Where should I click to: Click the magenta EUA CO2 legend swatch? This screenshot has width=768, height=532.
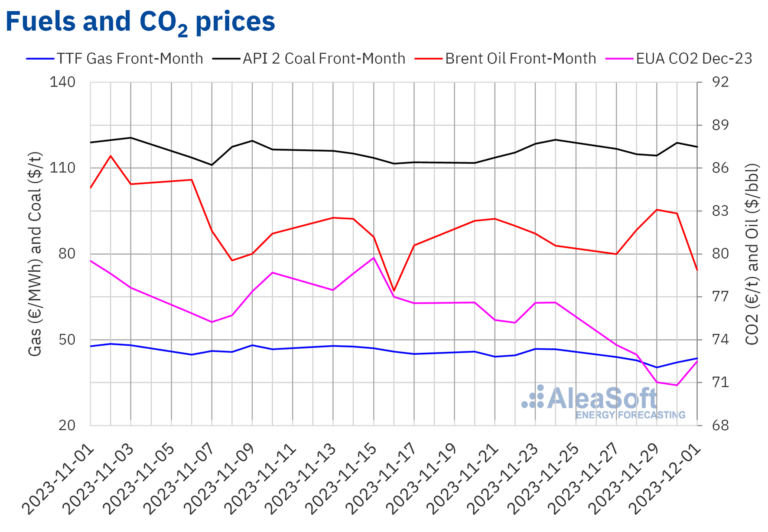pos(620,59)
